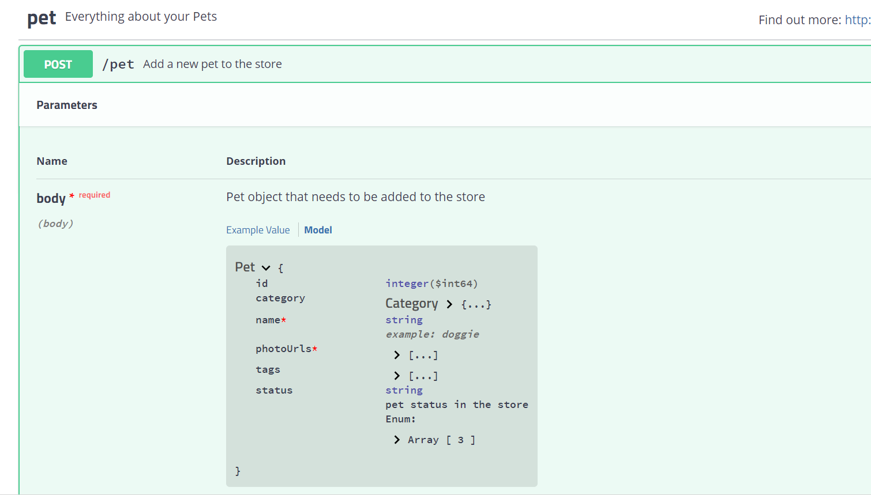Open the Find out more http link
The image size is (871, 495).
coord(857,19)
